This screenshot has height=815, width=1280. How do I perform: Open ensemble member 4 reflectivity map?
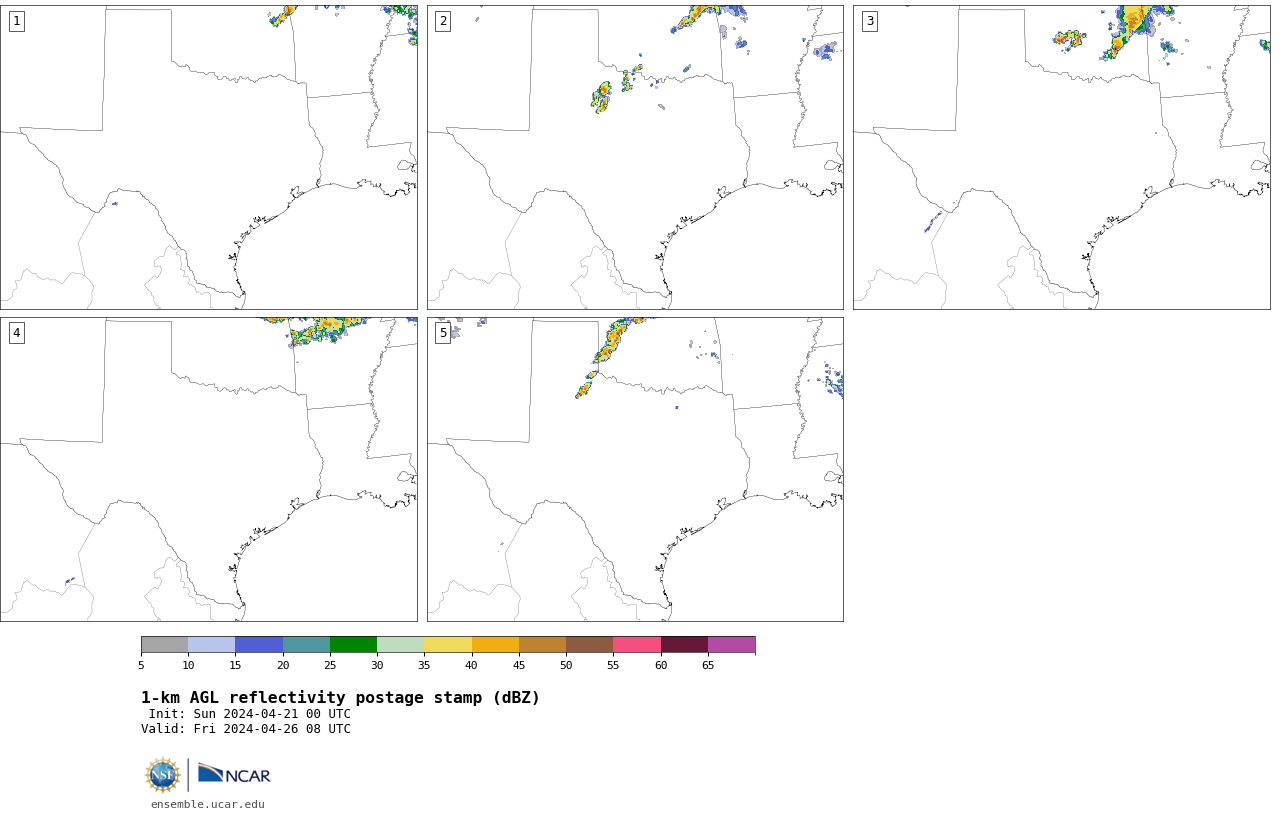tap(209, 469)
